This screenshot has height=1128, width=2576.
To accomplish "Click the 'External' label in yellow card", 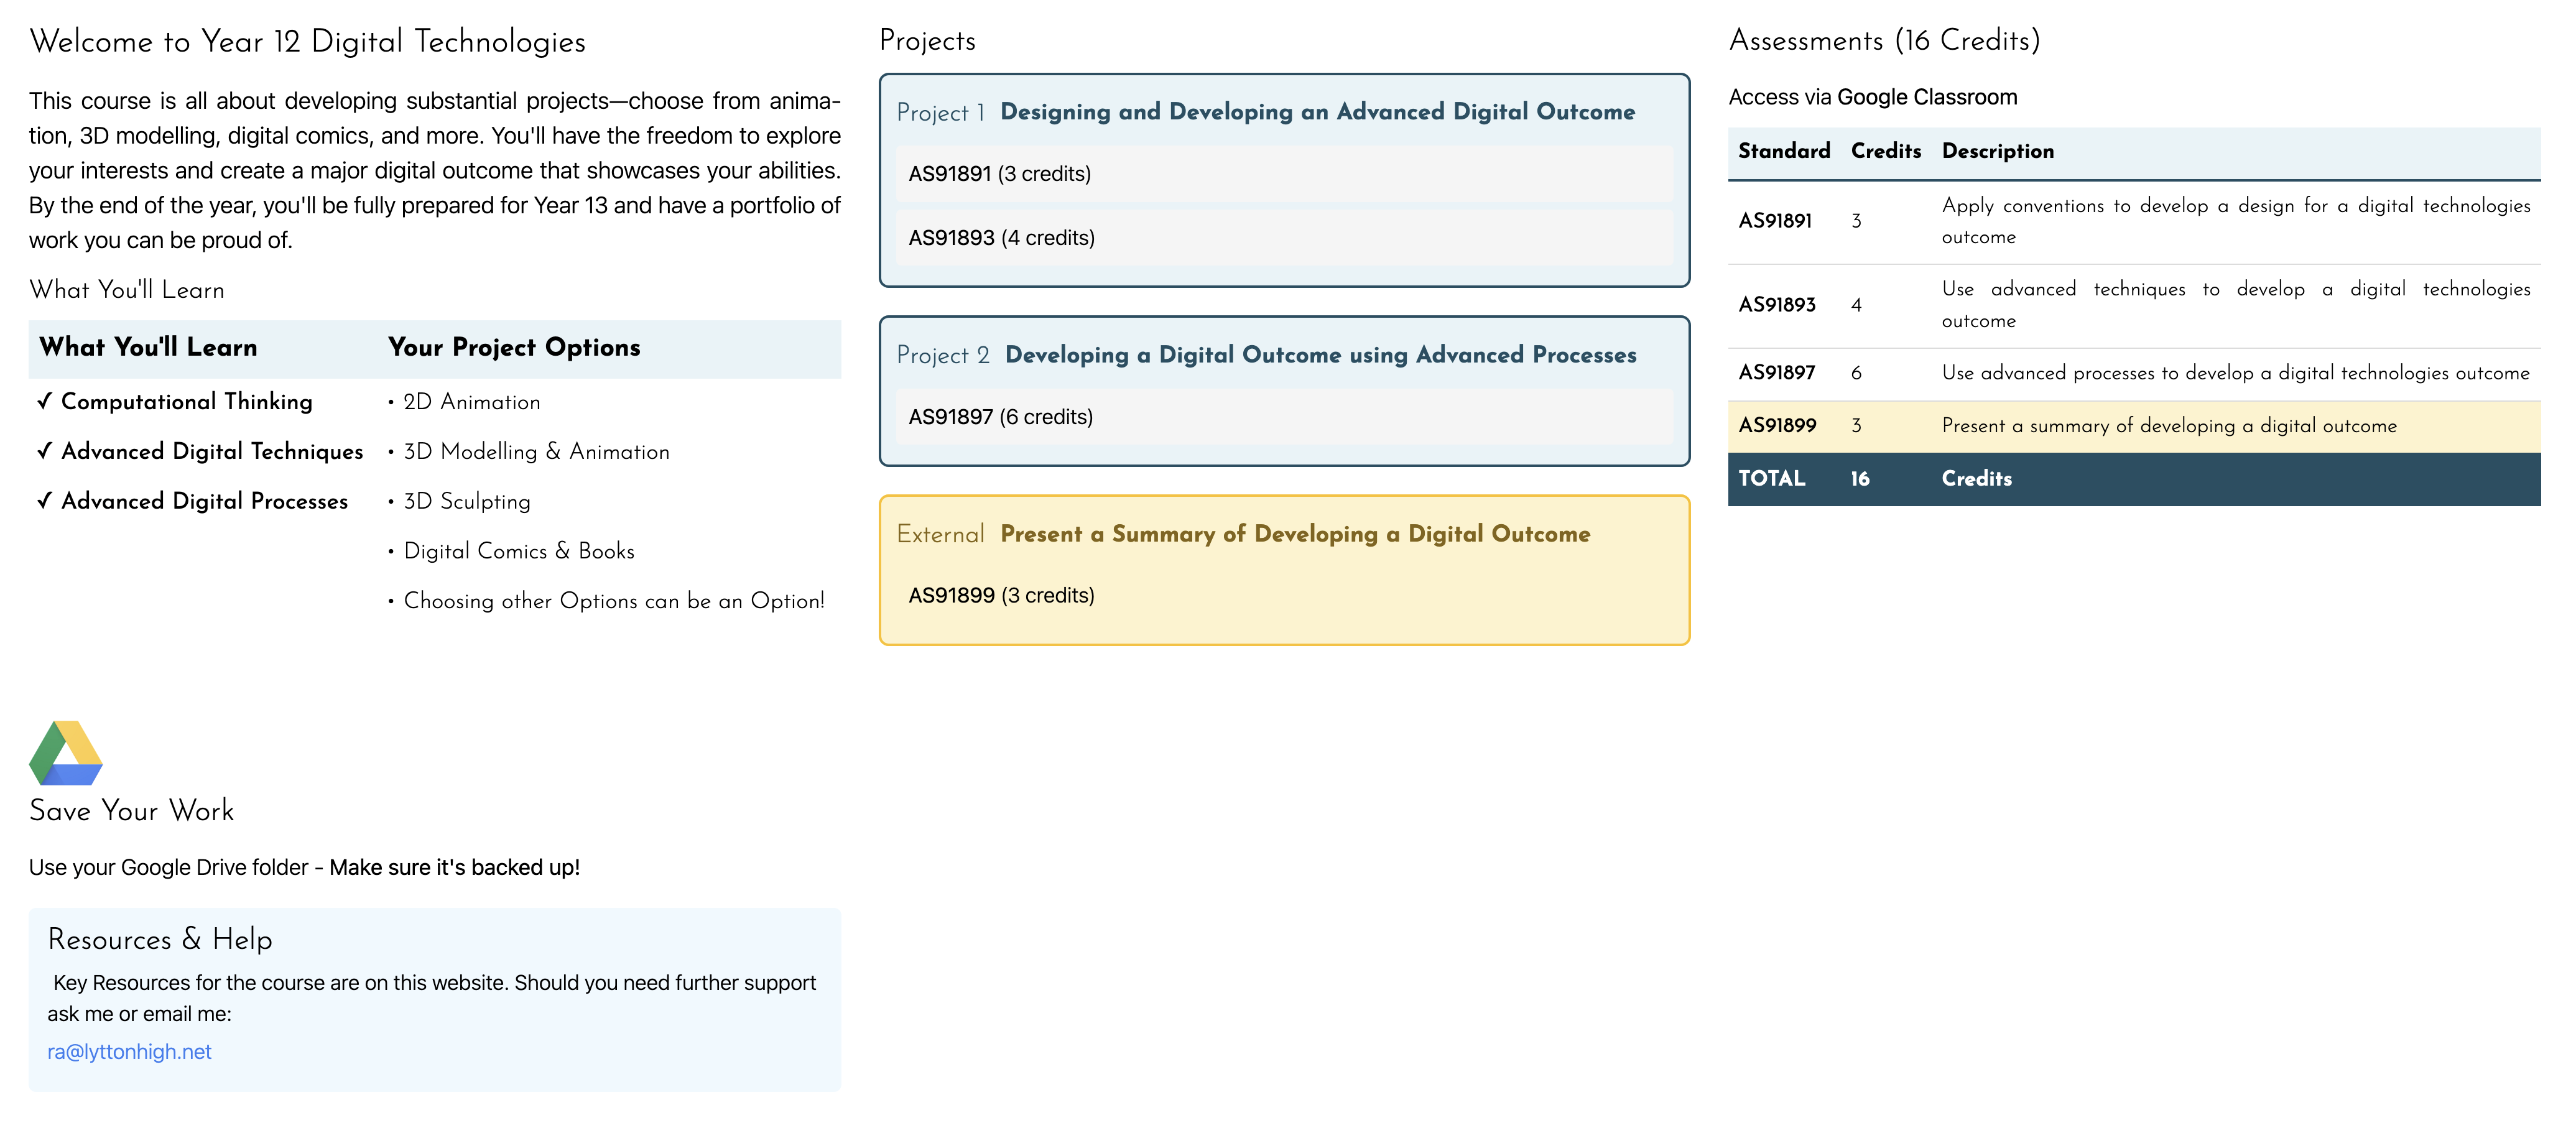I will [940, 534].
